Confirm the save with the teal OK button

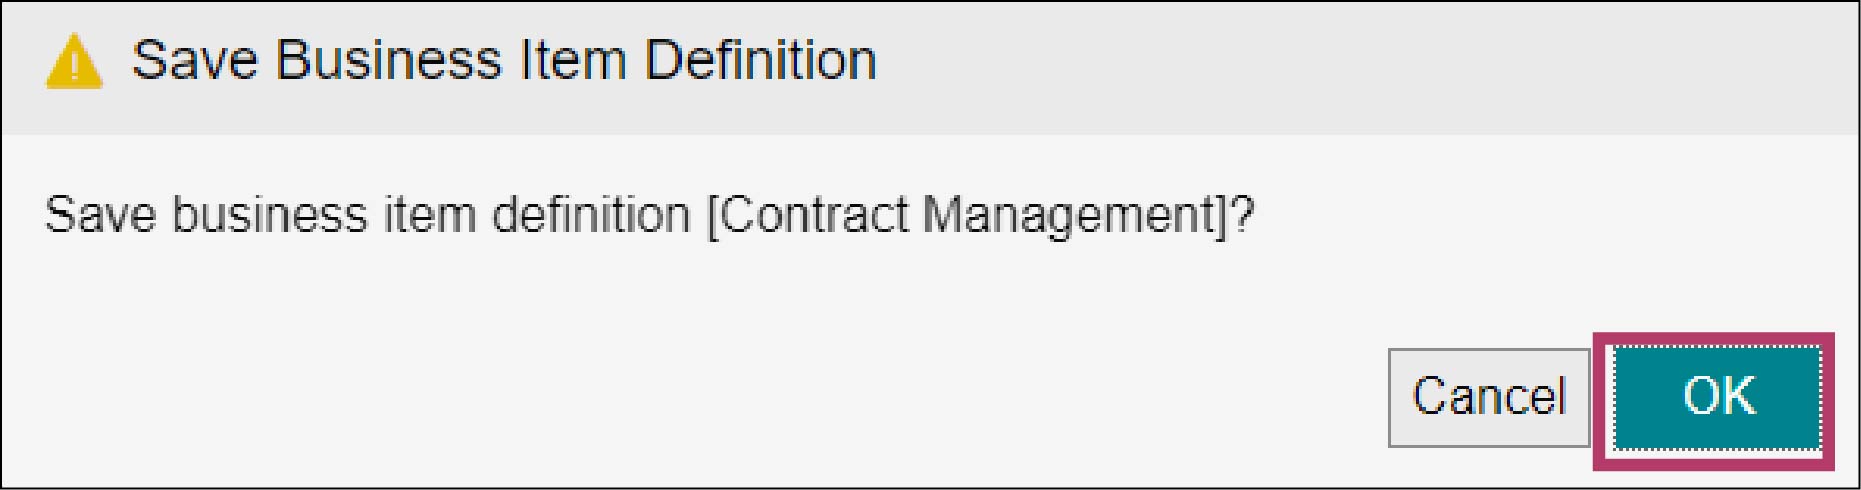[1717, 397]
